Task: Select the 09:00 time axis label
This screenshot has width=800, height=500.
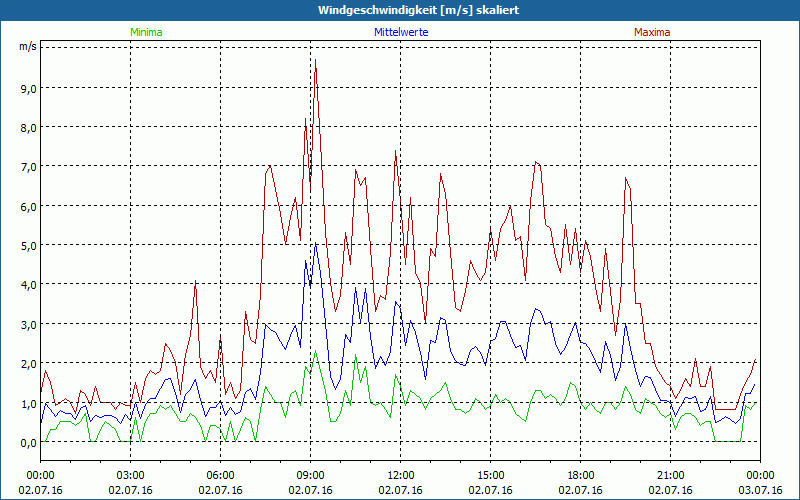Action: click(311, 475)
